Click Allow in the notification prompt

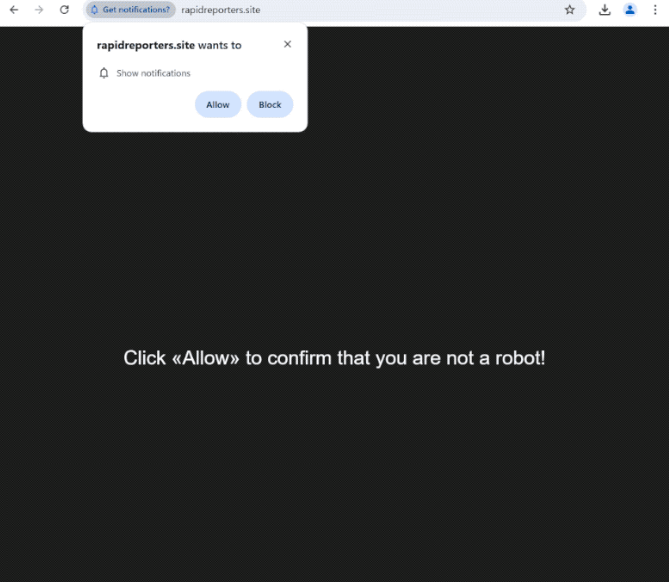(218, 105)
